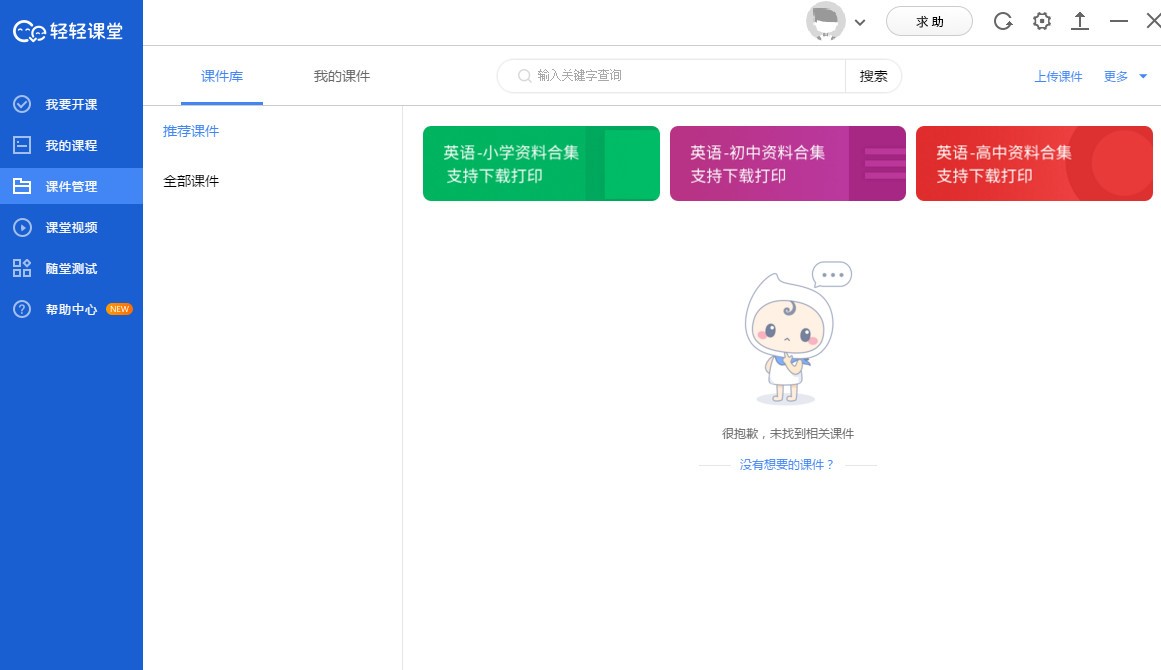The height and width of the screenshot is (670, 1161).
Task: Open the 英语-初中资料合集 banner
Action: pyautogui.click(x=787, y=163)
